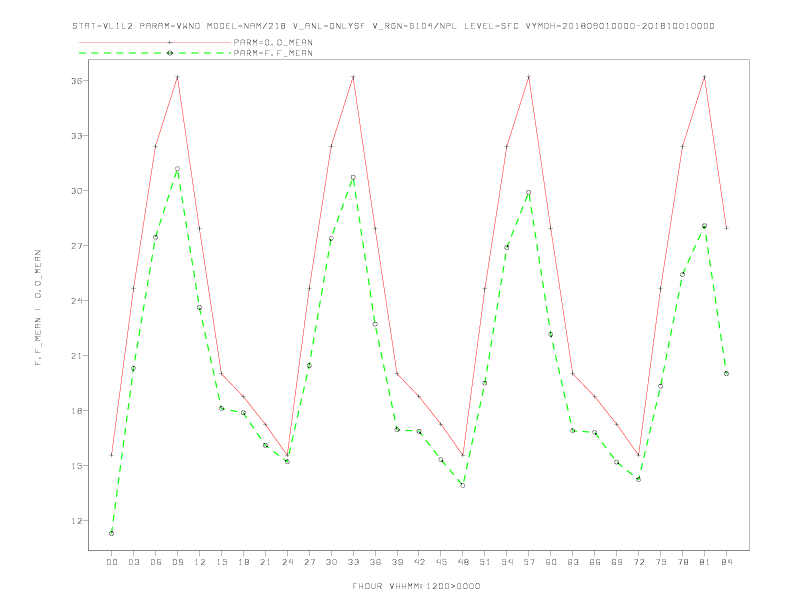Click y-axis tick label 36
Viewport: 792px width, 612px height.
pyautogui.click(x=76, y=81)
